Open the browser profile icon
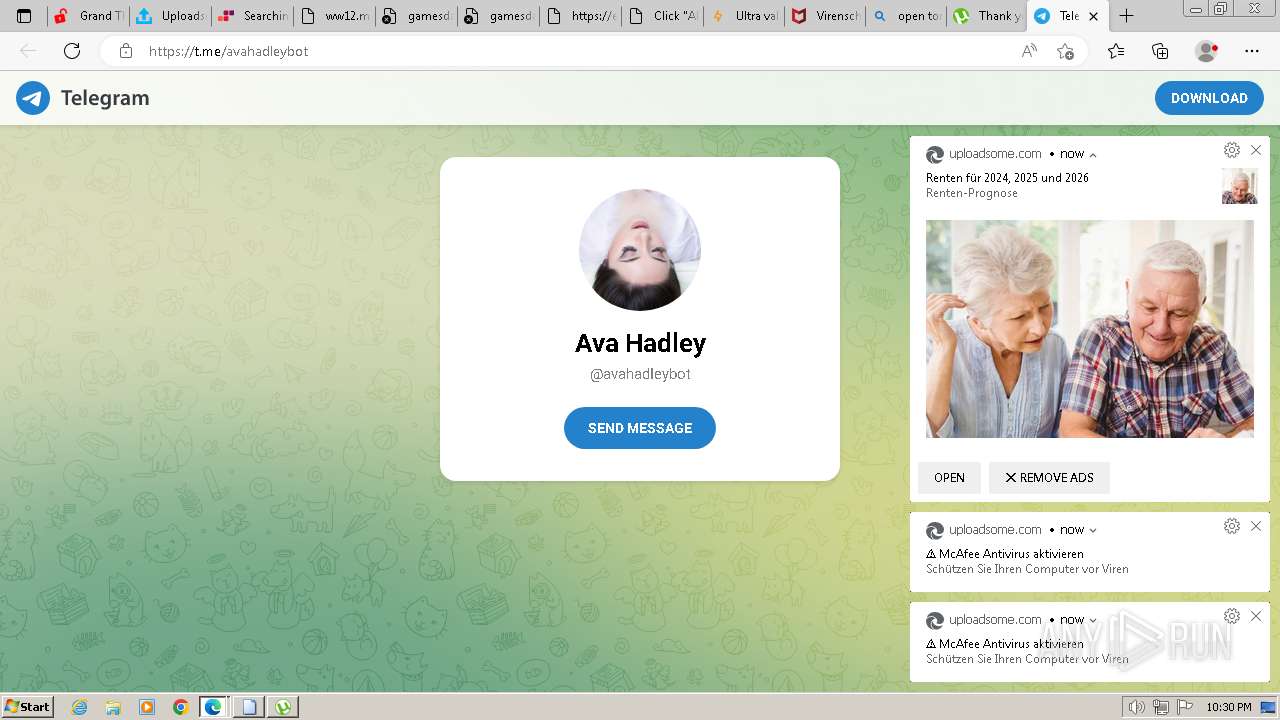 (1206, 51)
